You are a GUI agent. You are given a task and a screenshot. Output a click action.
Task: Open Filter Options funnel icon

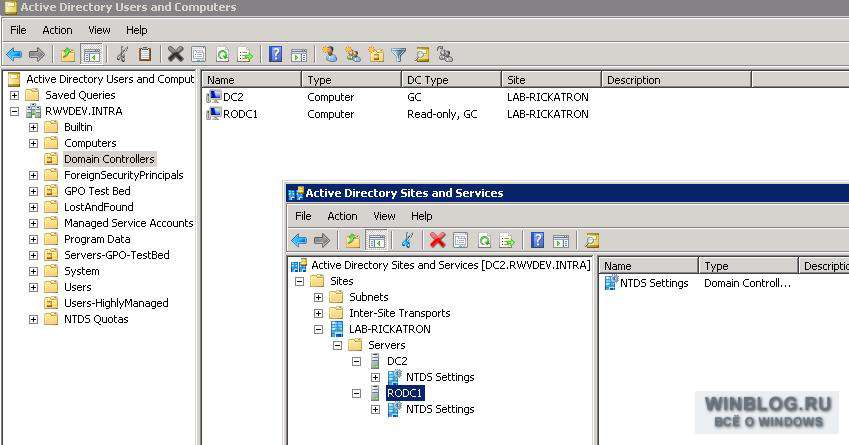click(399, 55)
